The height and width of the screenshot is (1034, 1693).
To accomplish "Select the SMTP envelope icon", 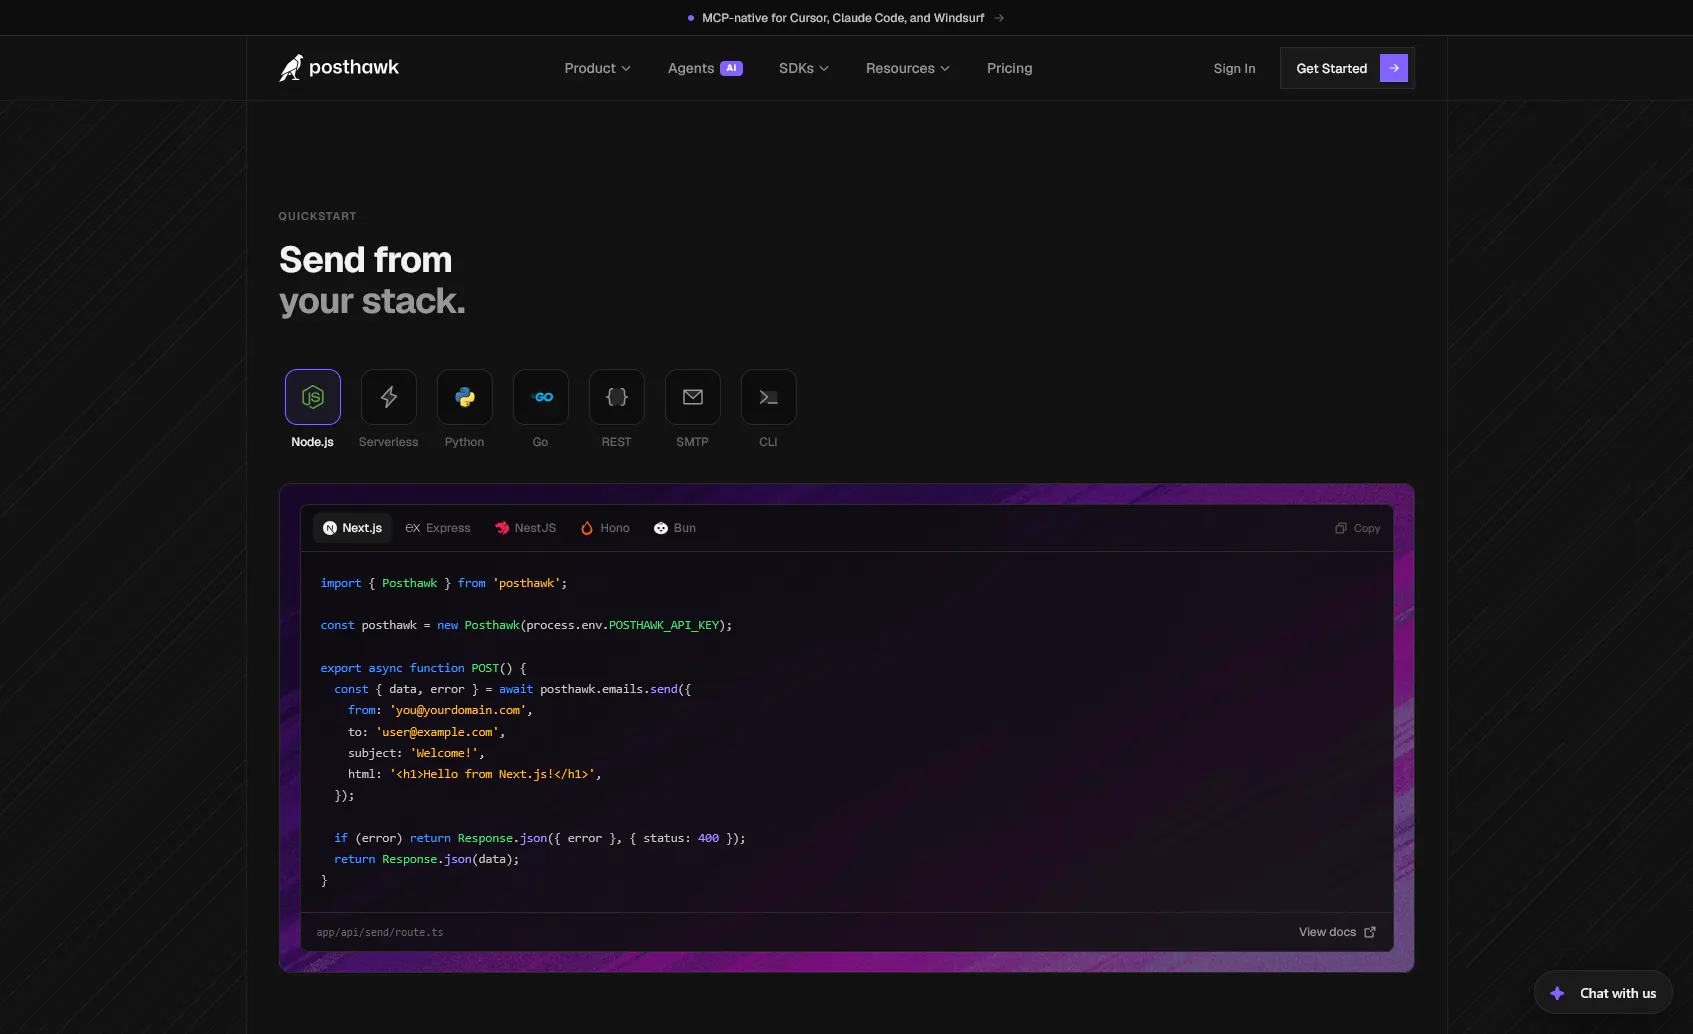I will point(693,397).
